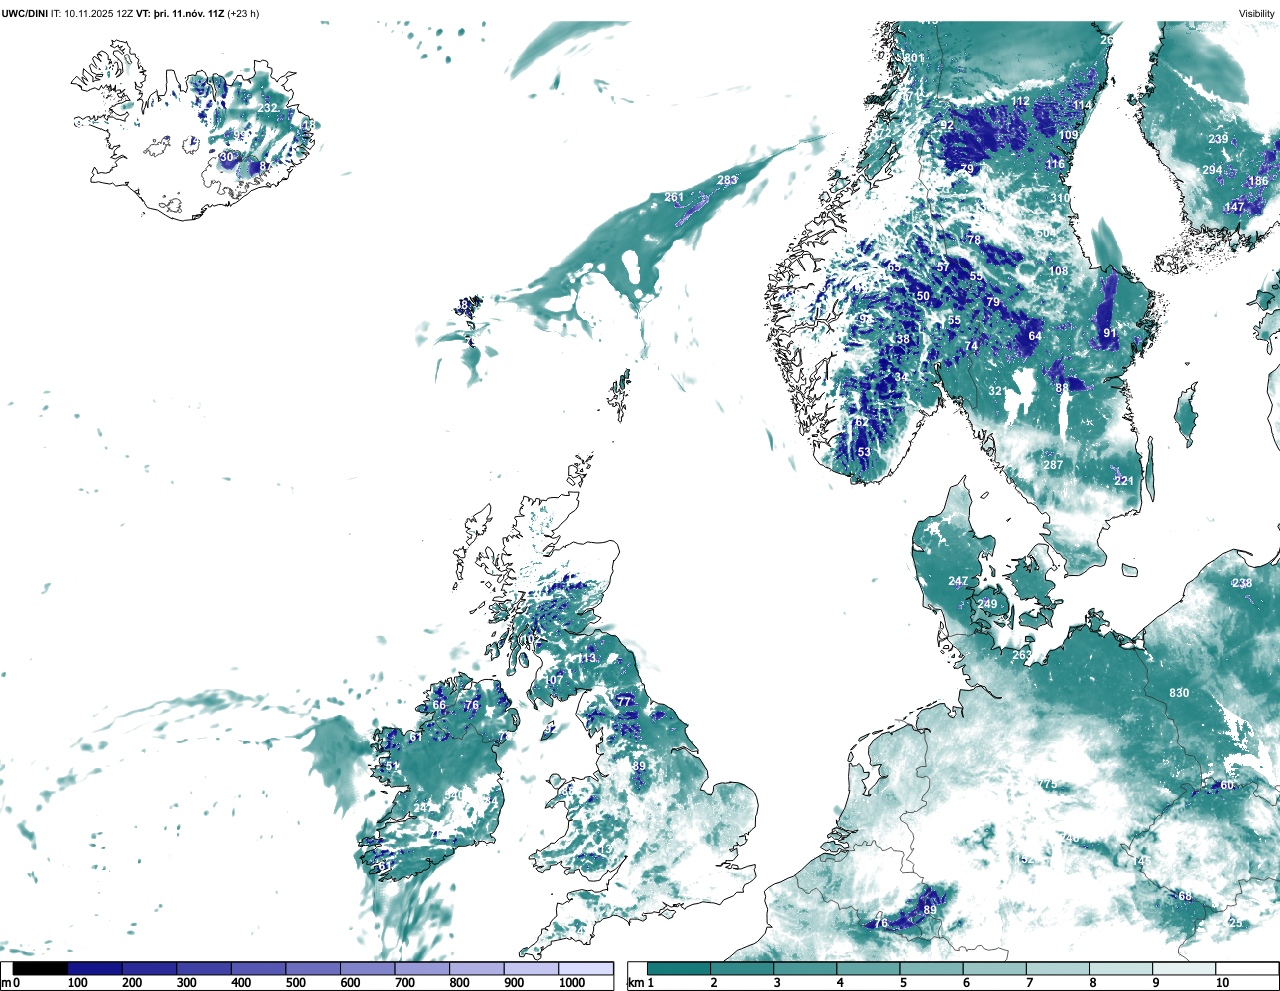The width and height of the screenshot is (1280, 991).
Task: Click the 700–800 m lavender legend swatch
Action: 422,969
